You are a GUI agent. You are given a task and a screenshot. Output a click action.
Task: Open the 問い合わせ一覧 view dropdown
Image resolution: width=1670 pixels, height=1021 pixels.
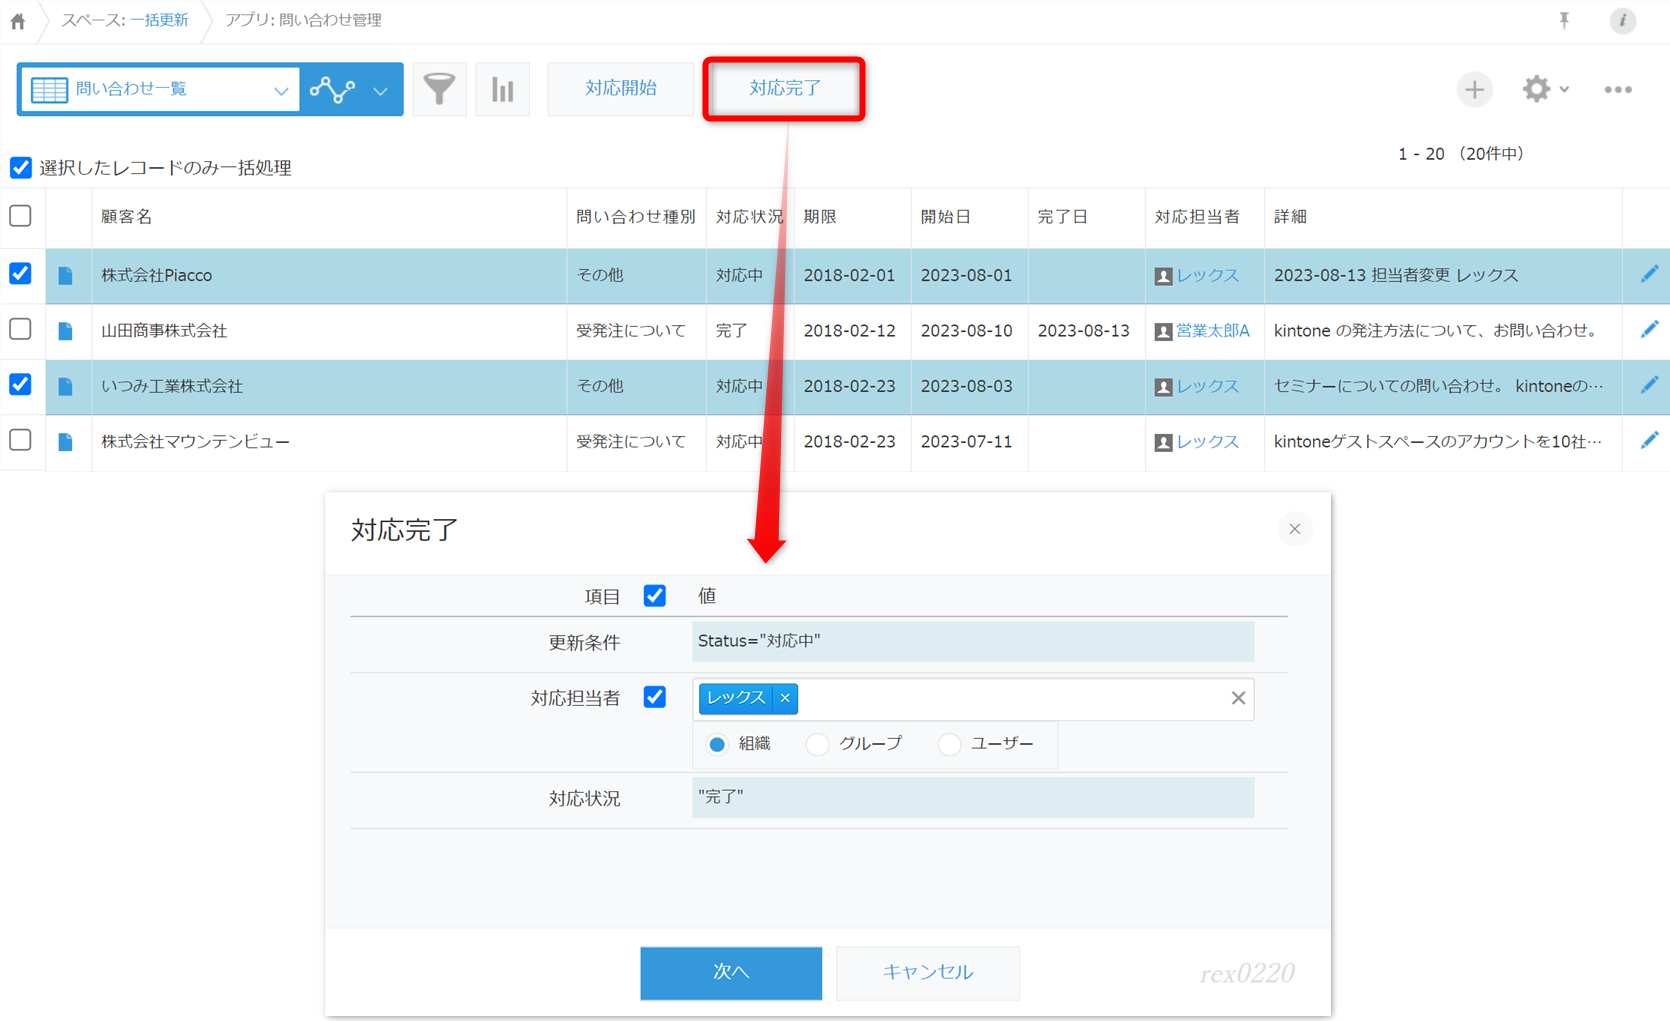[x=160, y=89]
